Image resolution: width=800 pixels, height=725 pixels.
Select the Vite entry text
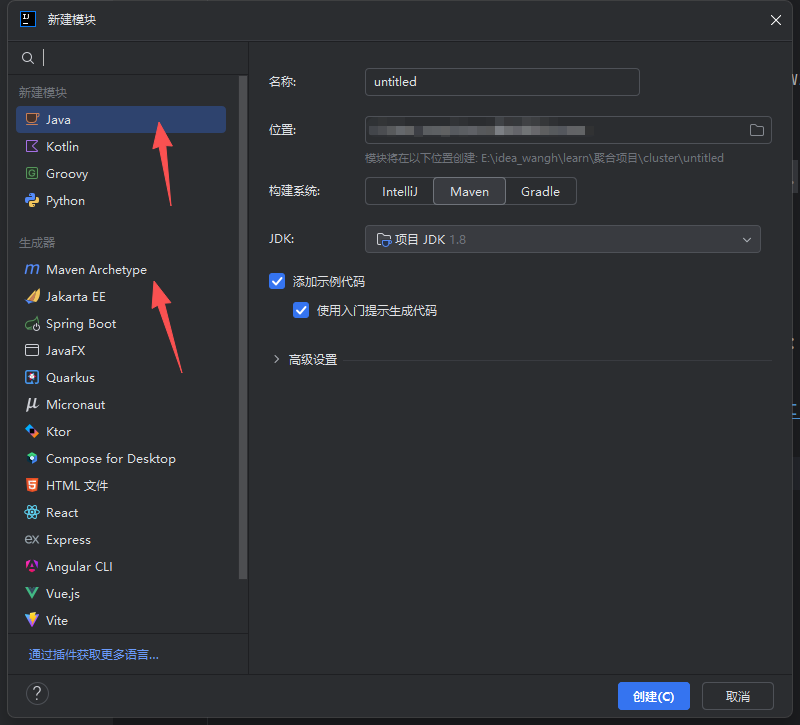pos(57,620)
